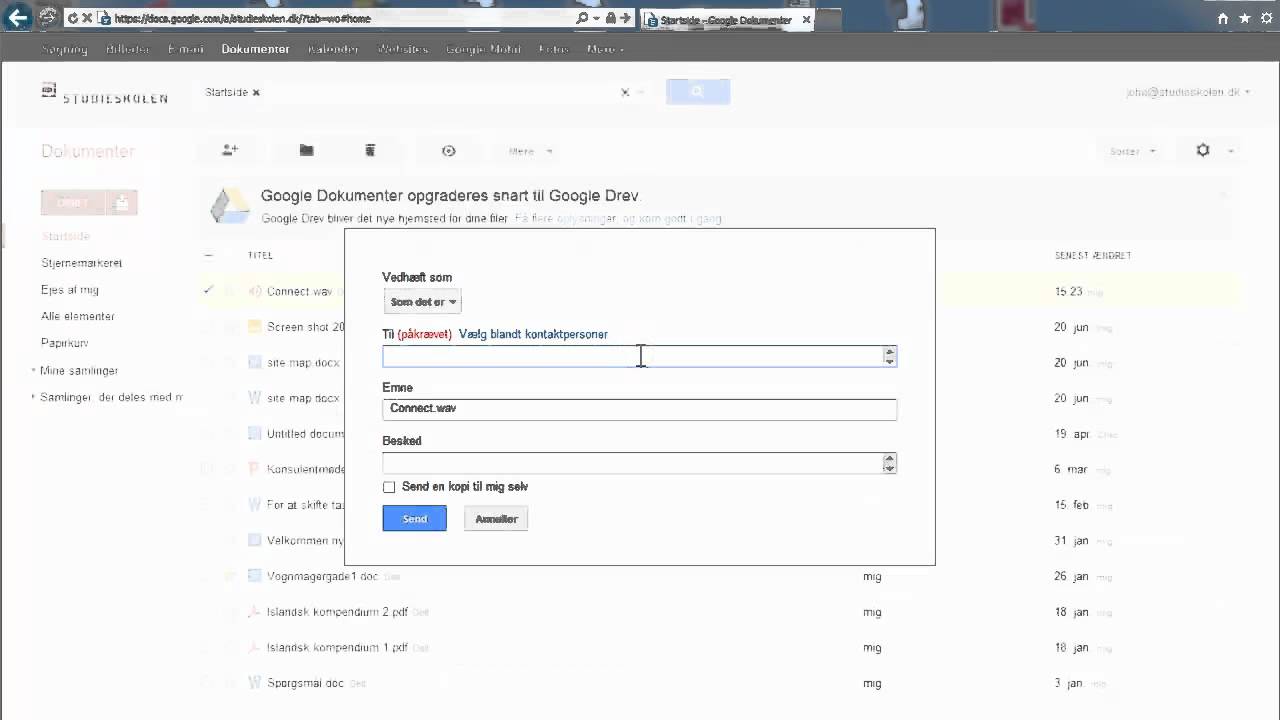Open Stjernemarkeret in sidebar
The image size is (1280, 720).
[82, 263]
